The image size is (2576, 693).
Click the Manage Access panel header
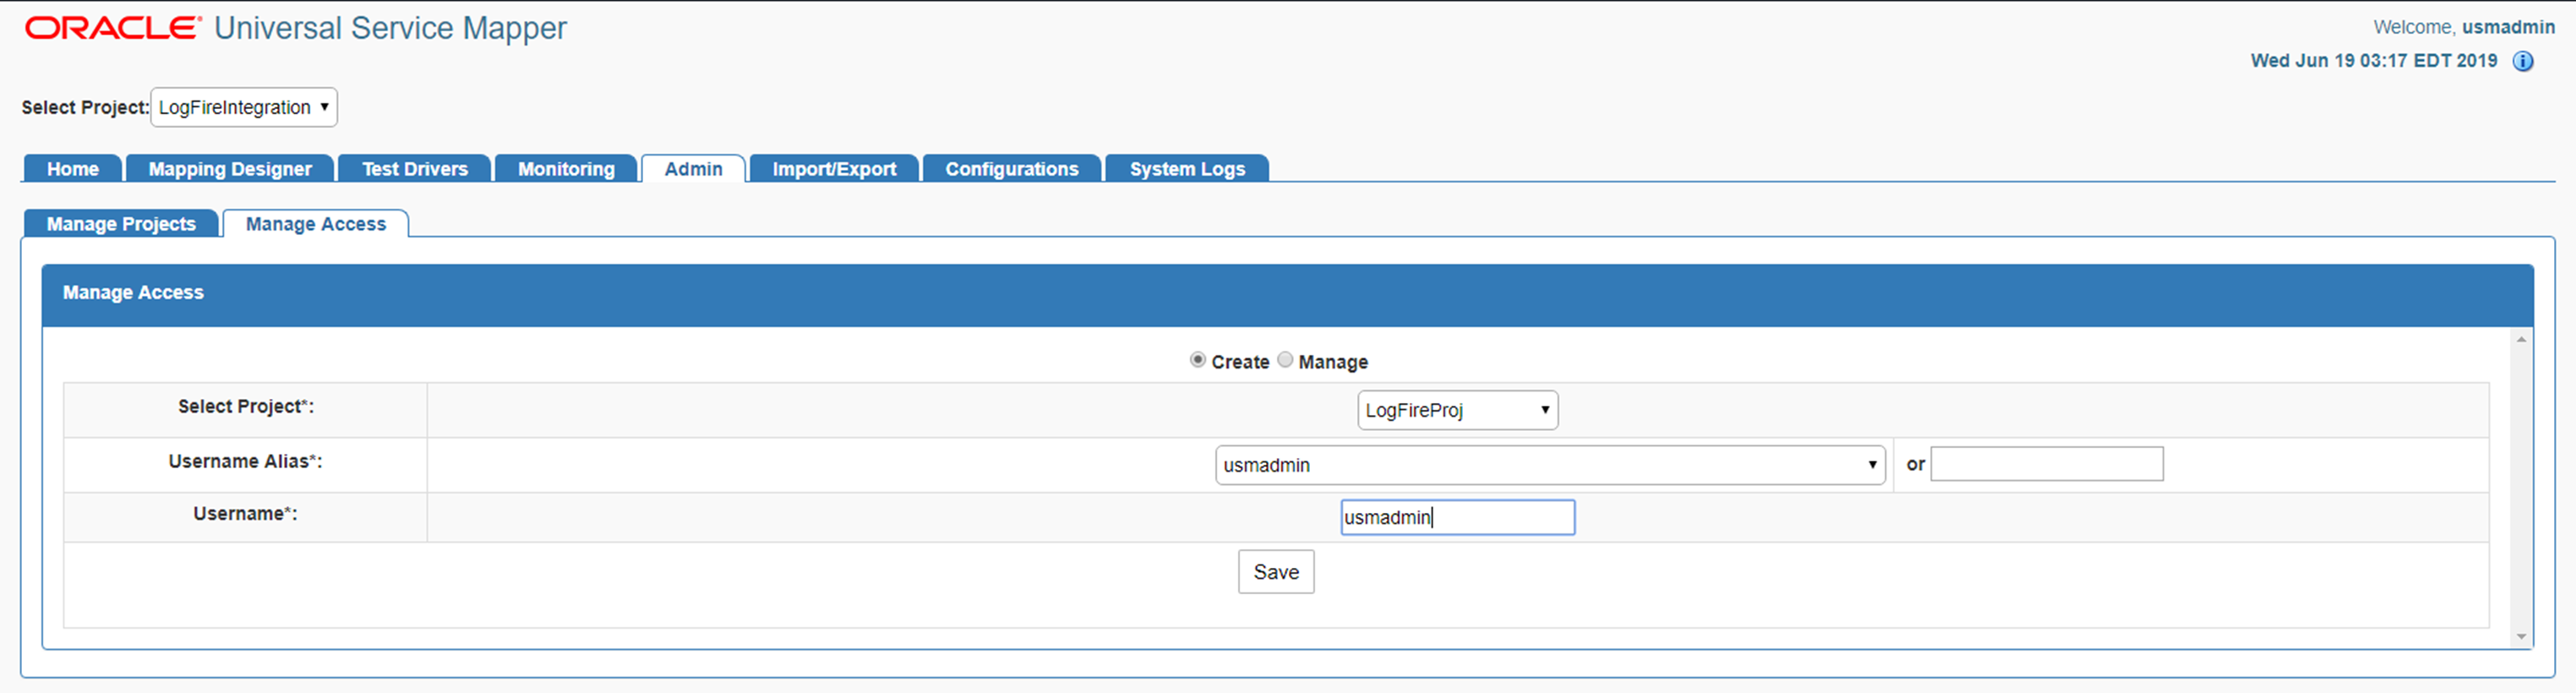coord(1287,295)
